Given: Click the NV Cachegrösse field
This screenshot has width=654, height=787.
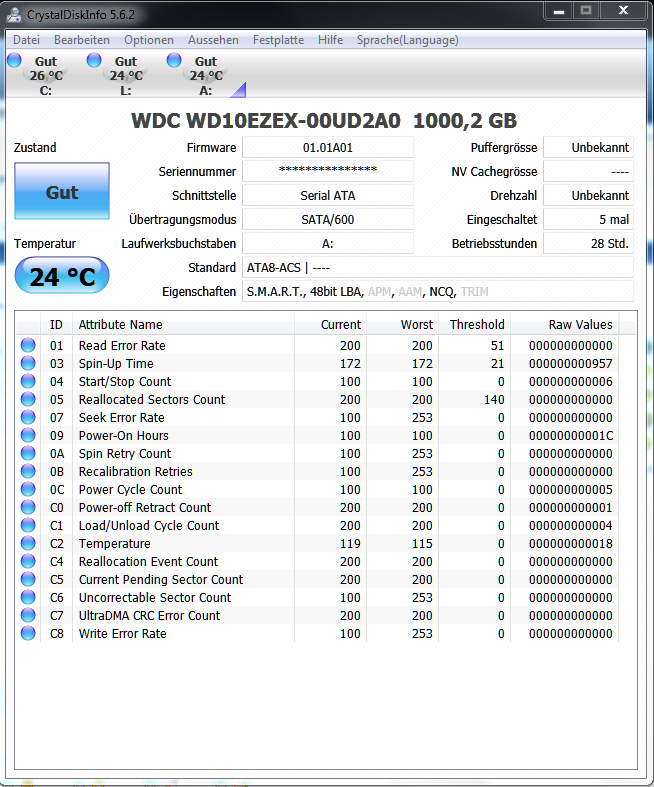Looking at the screenshot, I should (588, 171).
